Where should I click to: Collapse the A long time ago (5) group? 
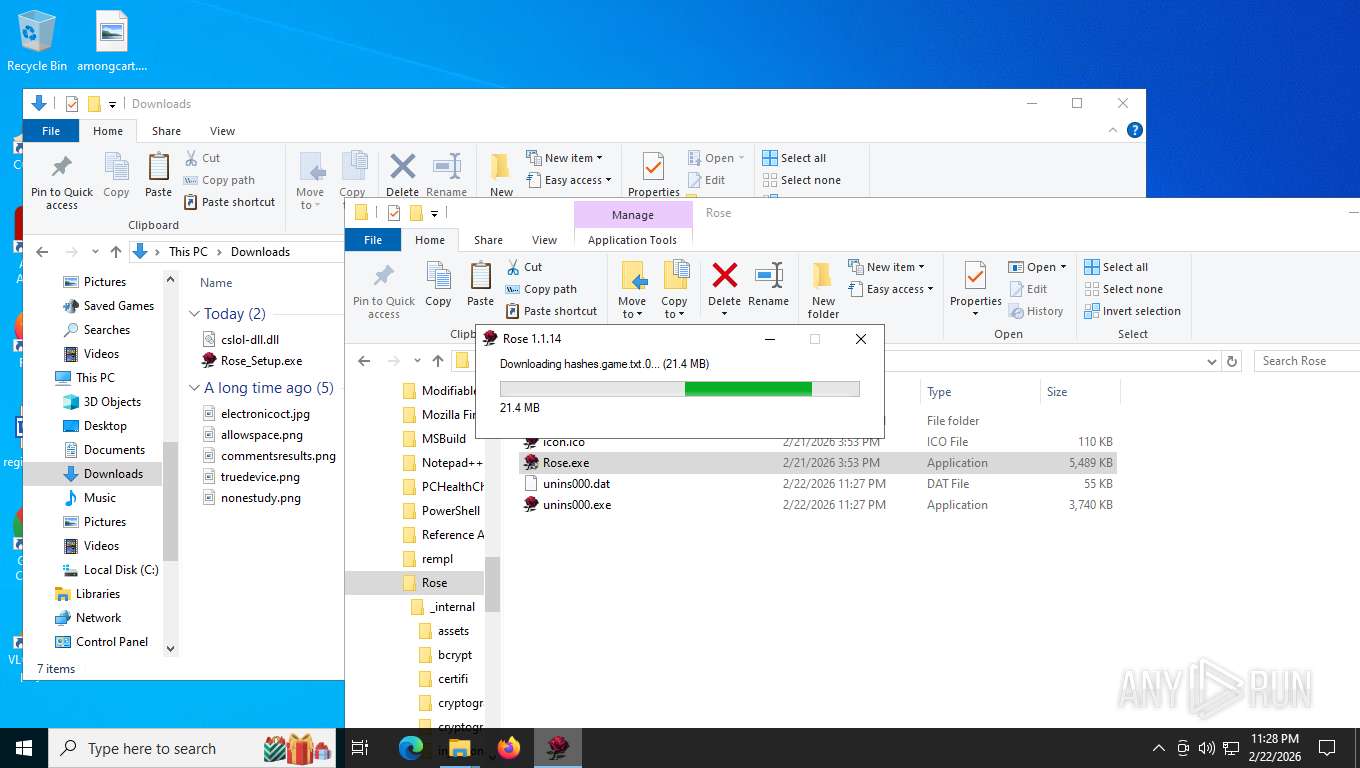pos(194,388)
